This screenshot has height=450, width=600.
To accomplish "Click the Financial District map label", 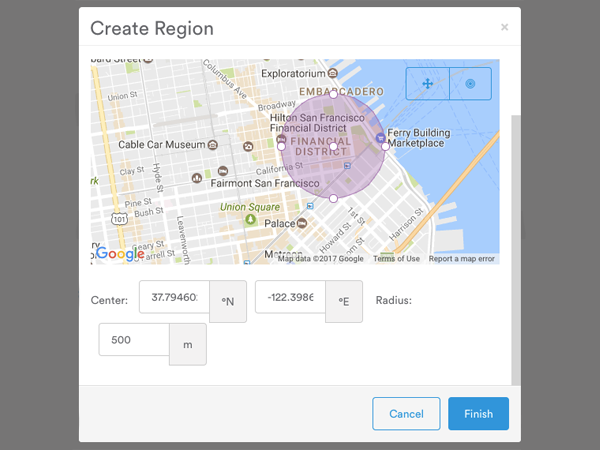I will (321, 146).
